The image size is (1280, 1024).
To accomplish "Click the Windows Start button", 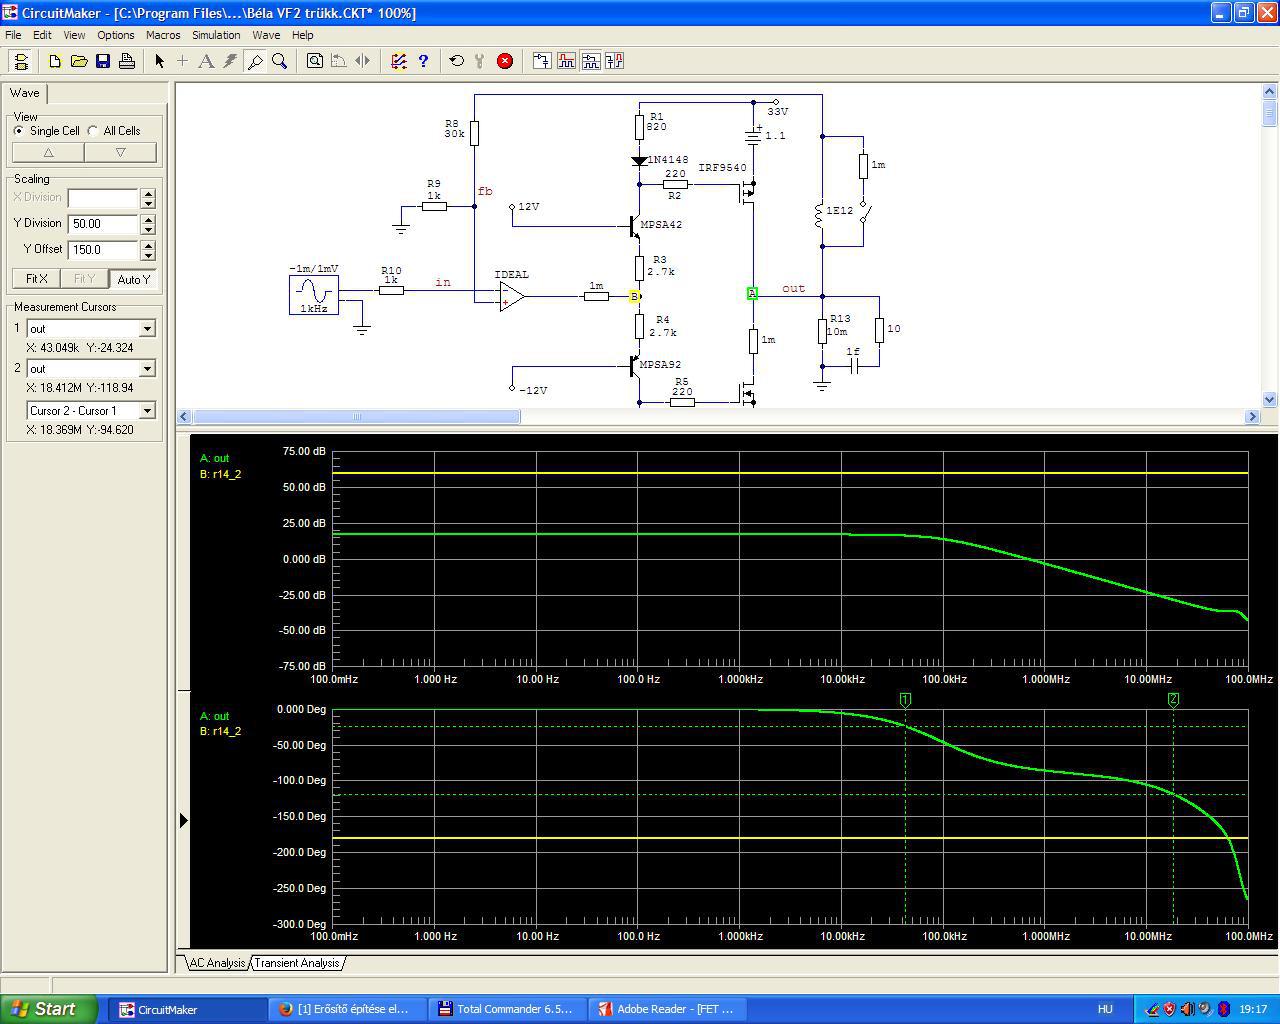I will pos(49,1009).
